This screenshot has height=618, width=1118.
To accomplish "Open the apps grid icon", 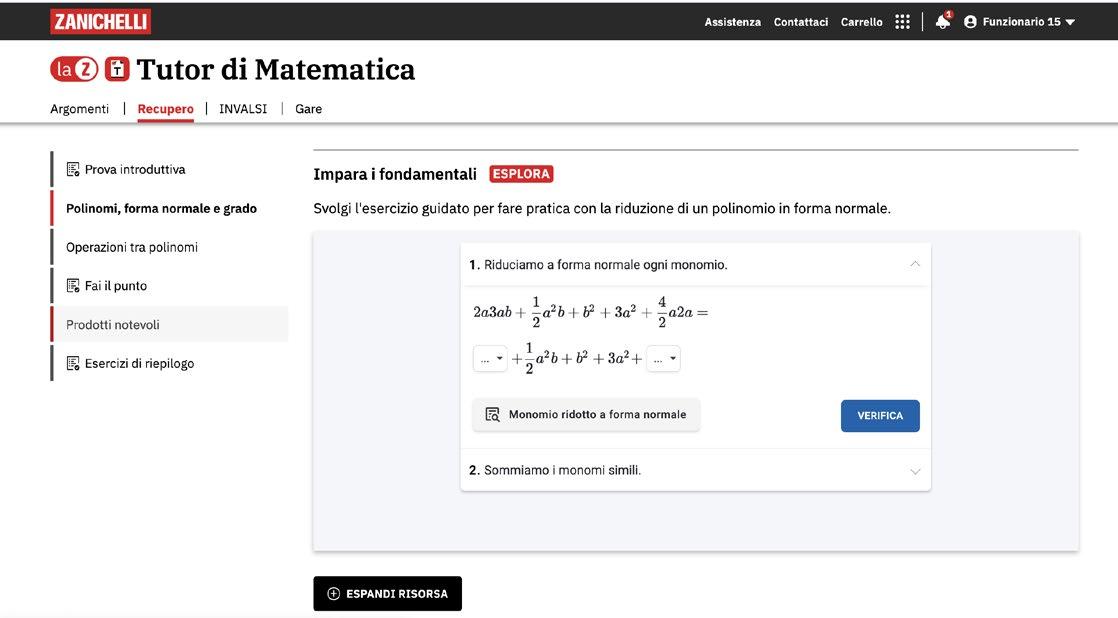I will [x=903, y=22].
